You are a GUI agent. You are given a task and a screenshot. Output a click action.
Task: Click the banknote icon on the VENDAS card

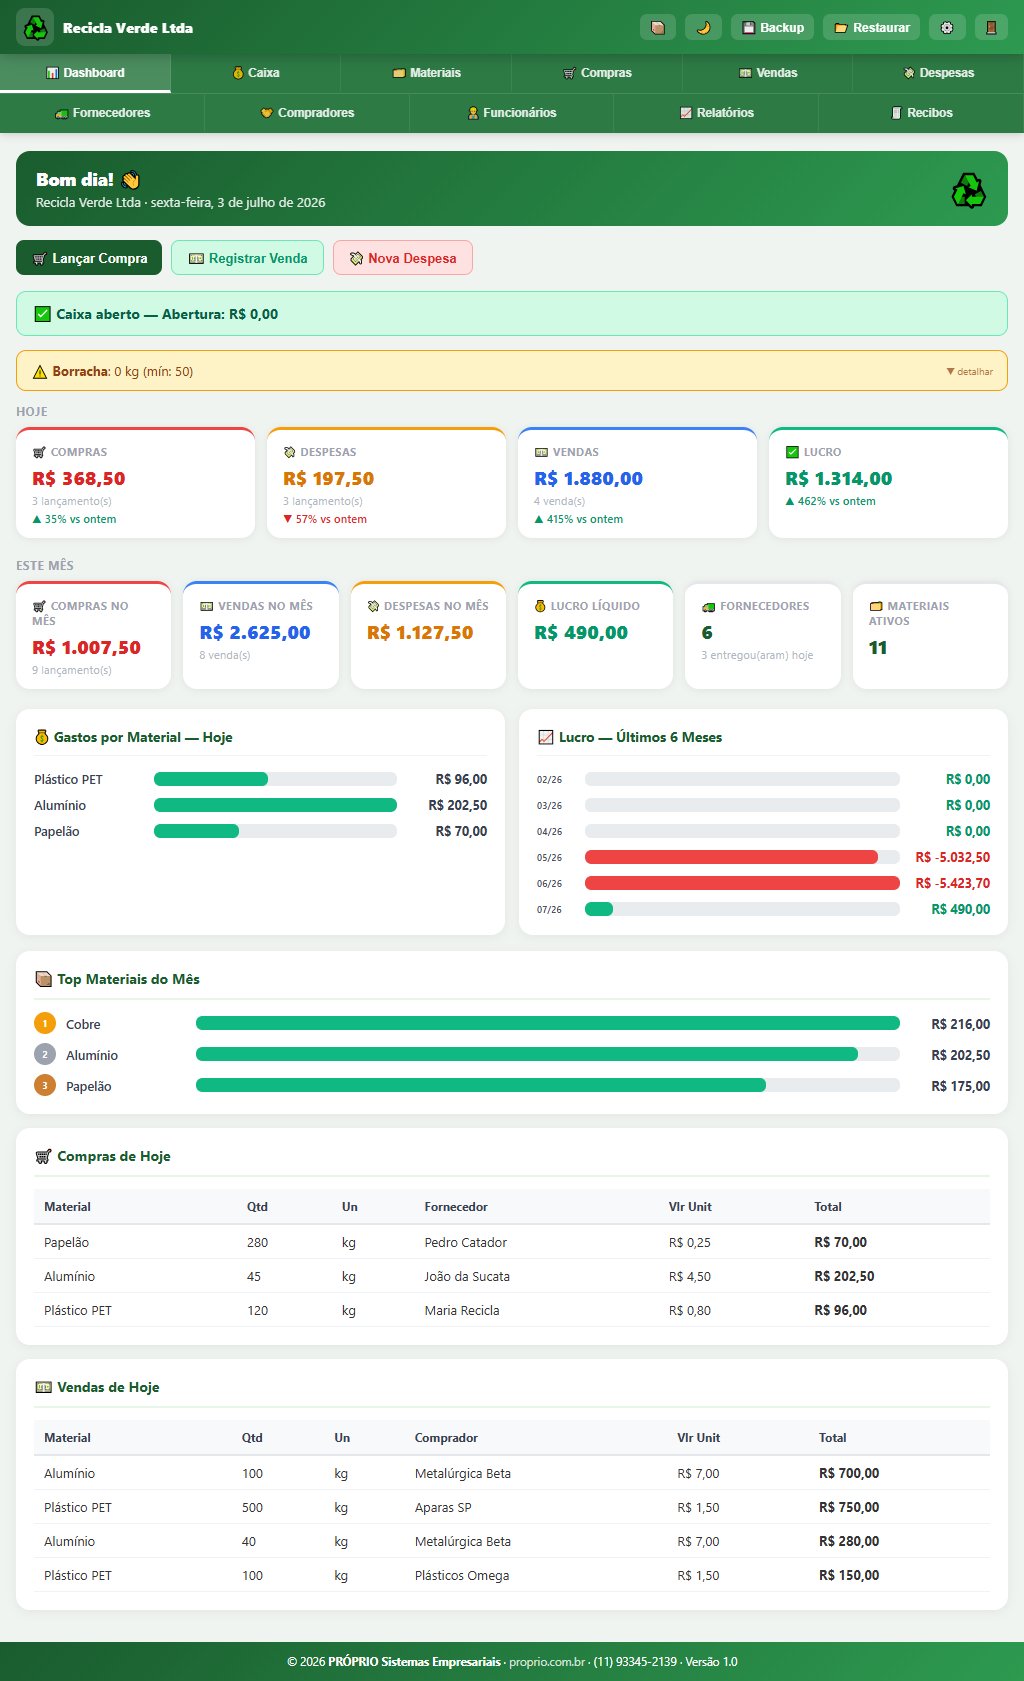pos(541,452)
